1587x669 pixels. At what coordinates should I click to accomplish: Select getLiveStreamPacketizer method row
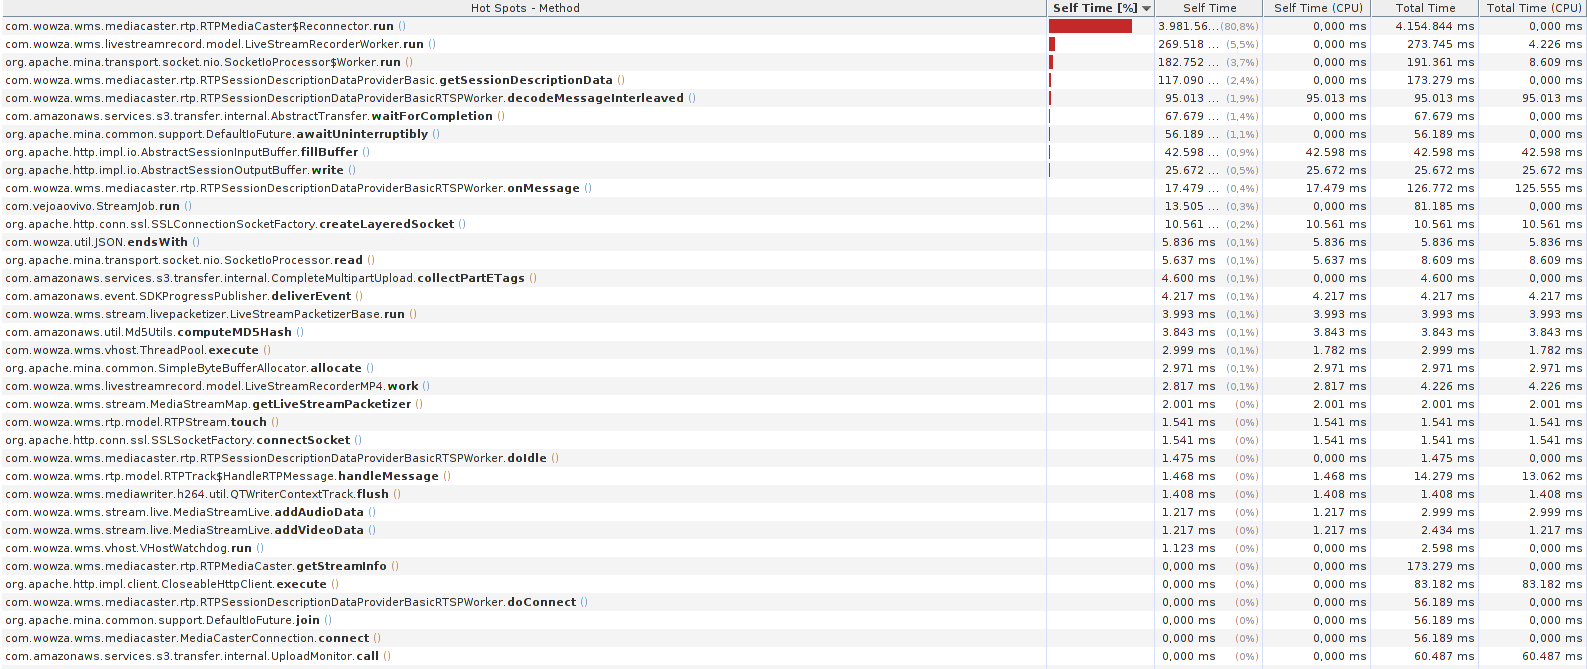pos(793,404)
